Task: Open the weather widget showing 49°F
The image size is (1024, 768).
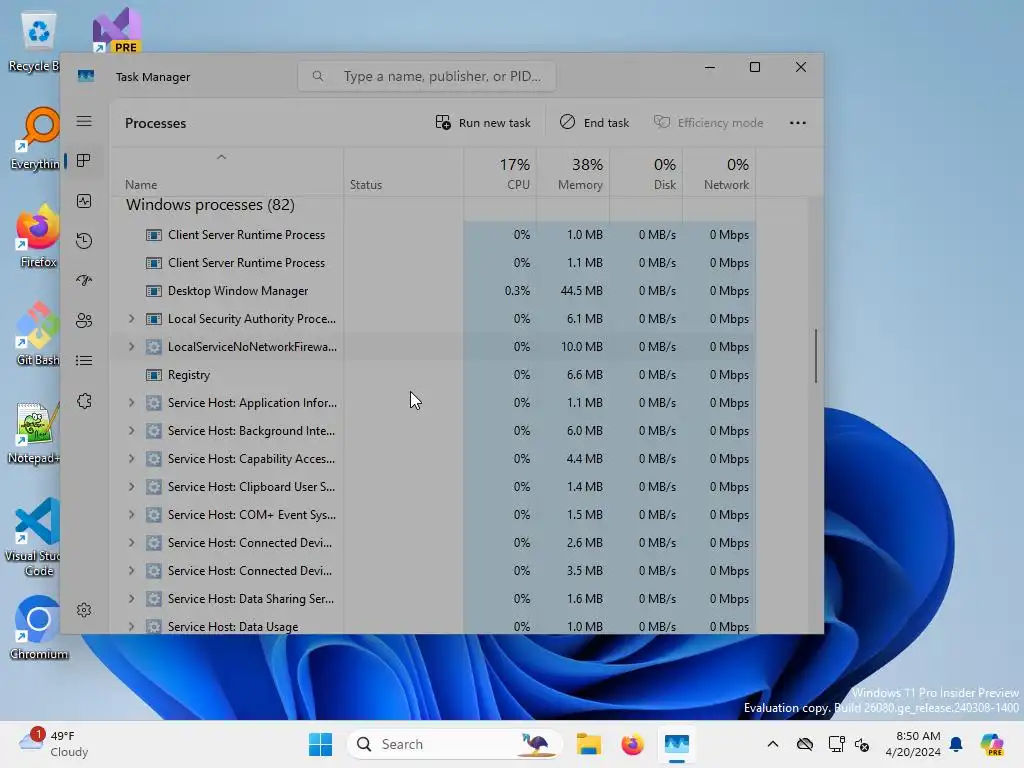Action: click(x=55, y=744)
